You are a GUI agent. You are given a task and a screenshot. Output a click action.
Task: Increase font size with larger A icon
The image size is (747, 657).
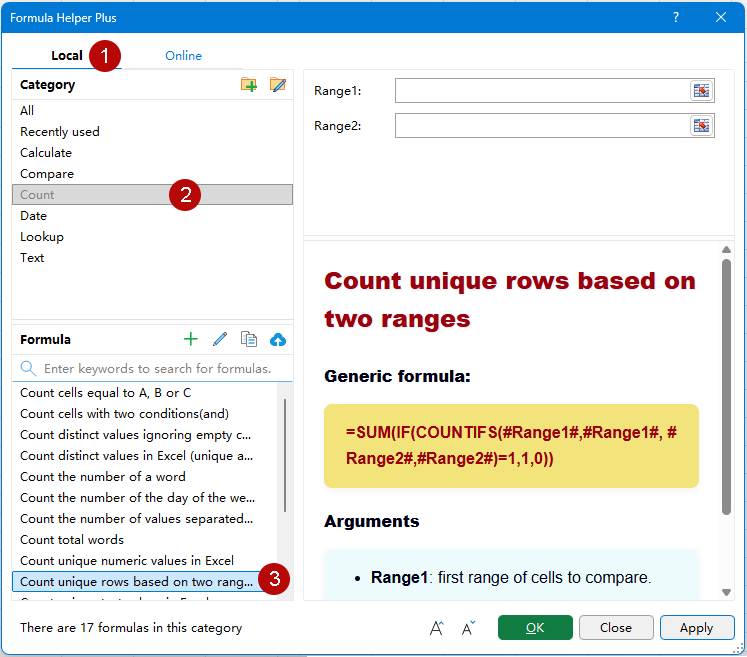tap(436, 628)
